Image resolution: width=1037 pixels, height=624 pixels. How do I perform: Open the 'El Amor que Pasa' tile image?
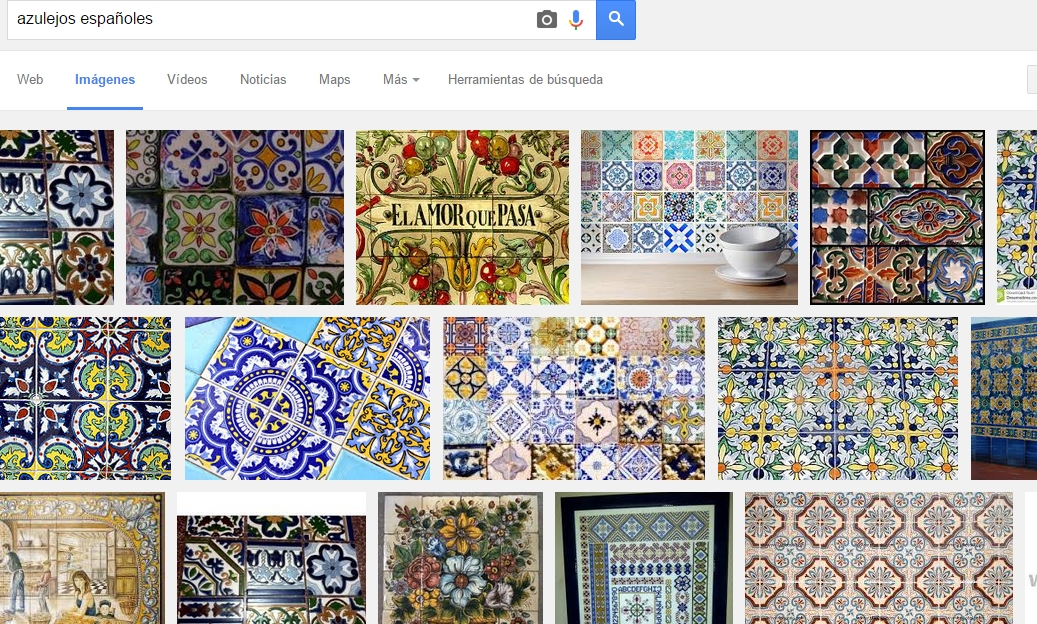coord(462,217)
